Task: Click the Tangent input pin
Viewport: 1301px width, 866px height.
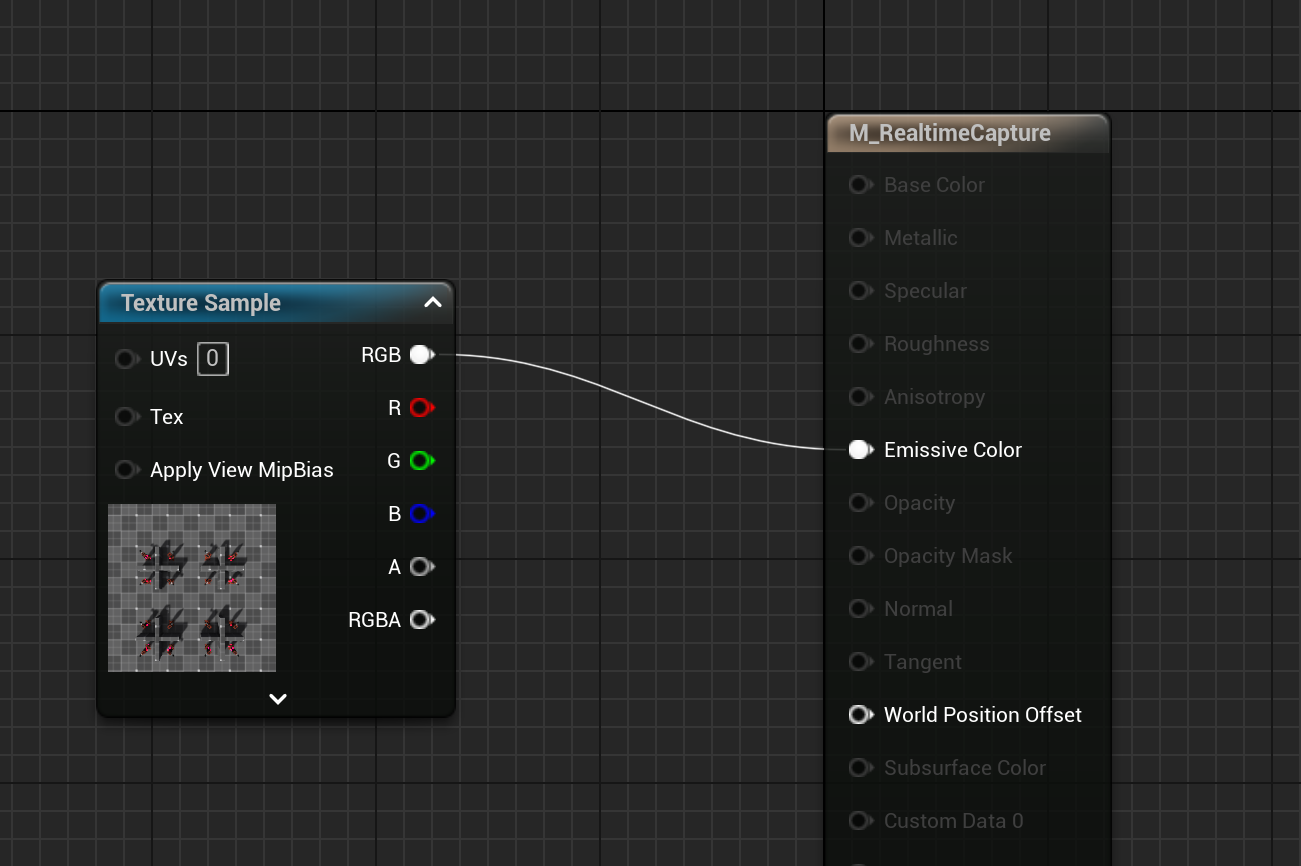Action: [860, 662]
